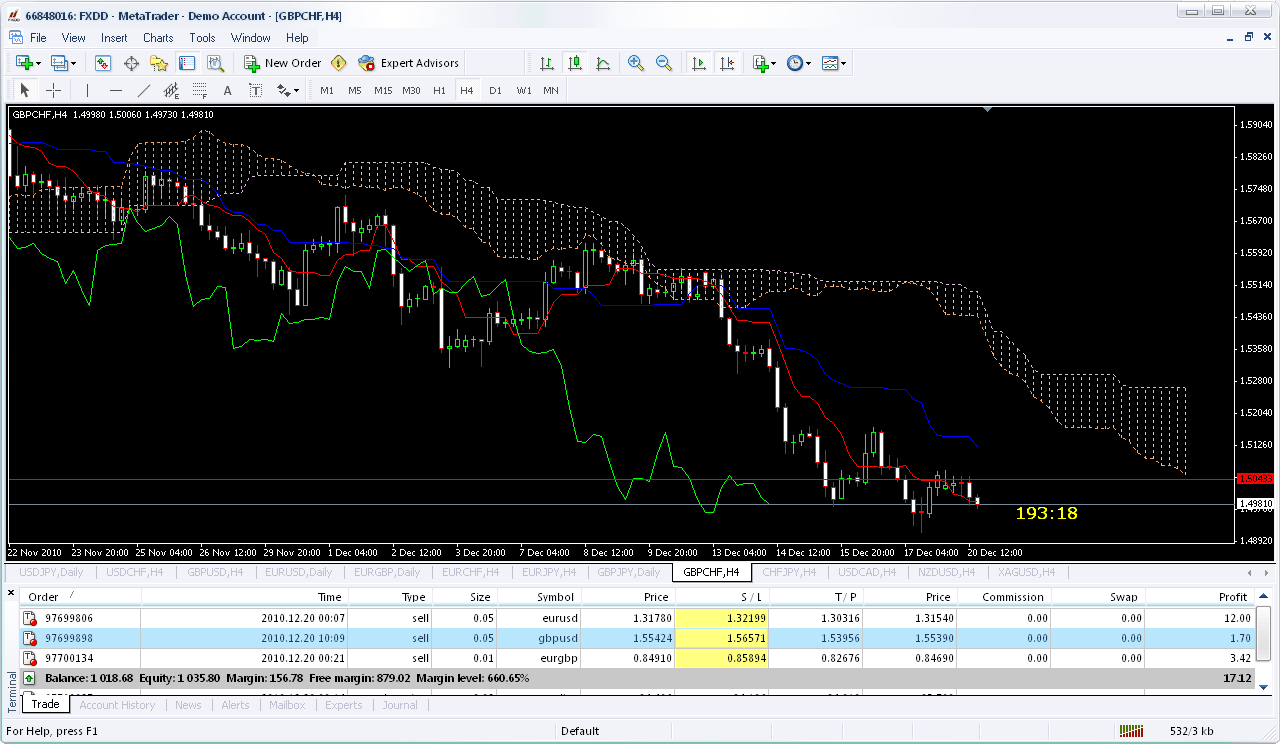Expand the Profiles dropdown arrow
Viewport: 1280px width, 744px height.
click(74, 63)
